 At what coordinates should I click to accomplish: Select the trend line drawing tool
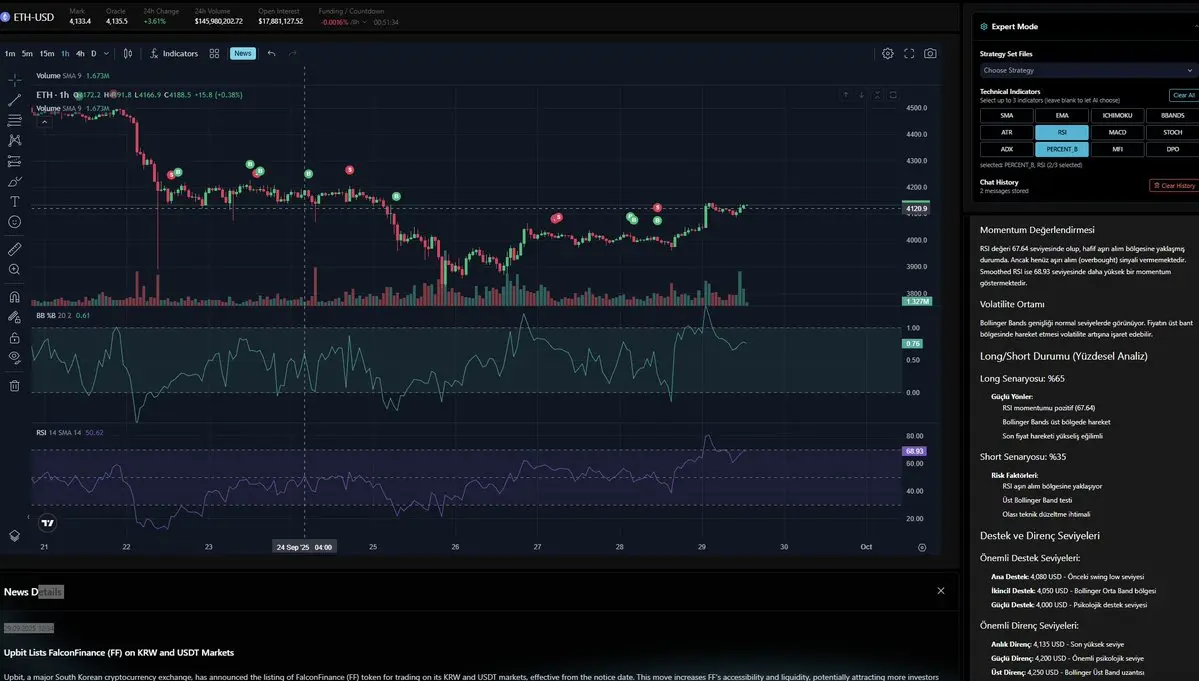(15, 100)
